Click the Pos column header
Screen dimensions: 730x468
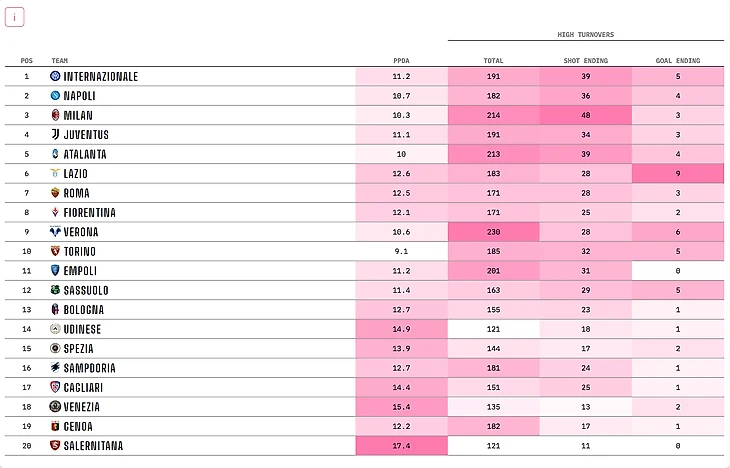26,61
